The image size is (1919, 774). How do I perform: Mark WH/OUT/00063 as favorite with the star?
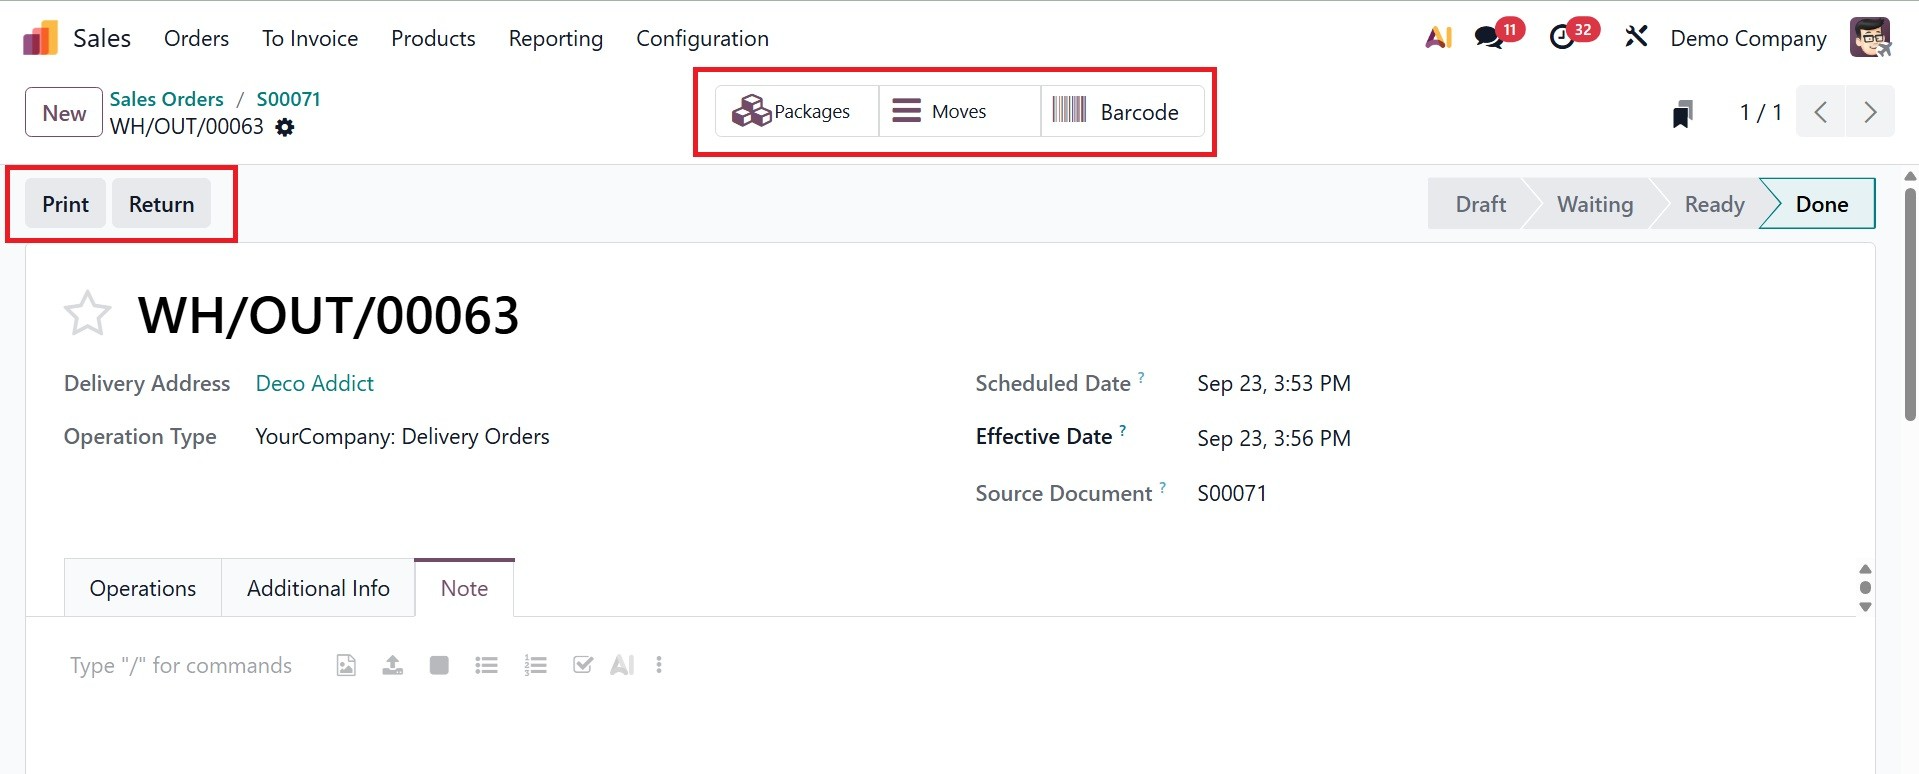pos(88,314)
